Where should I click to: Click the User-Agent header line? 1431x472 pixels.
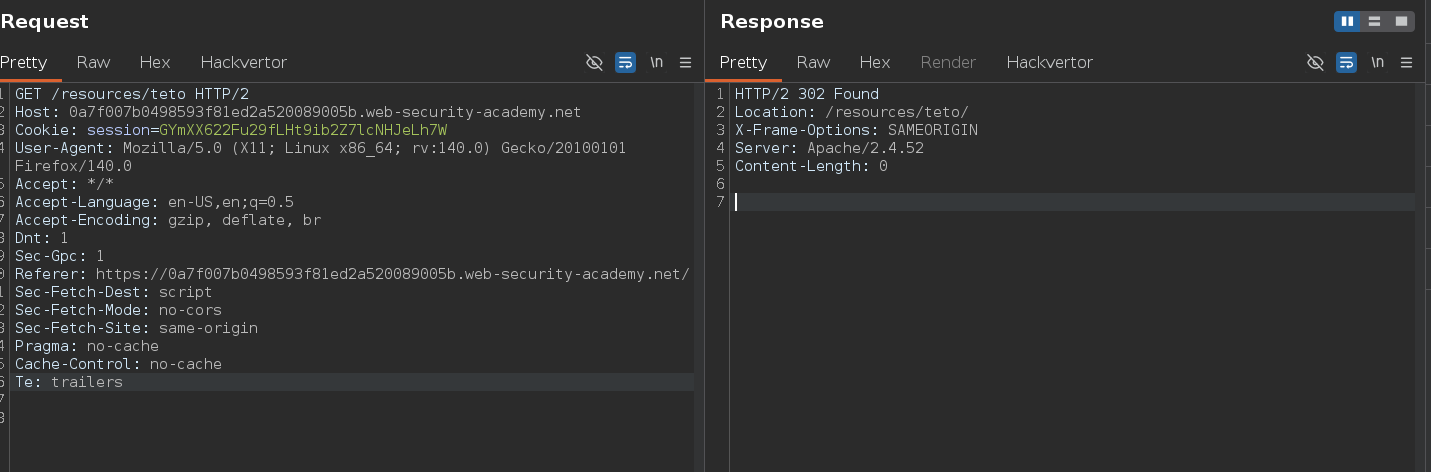(320, 148)
